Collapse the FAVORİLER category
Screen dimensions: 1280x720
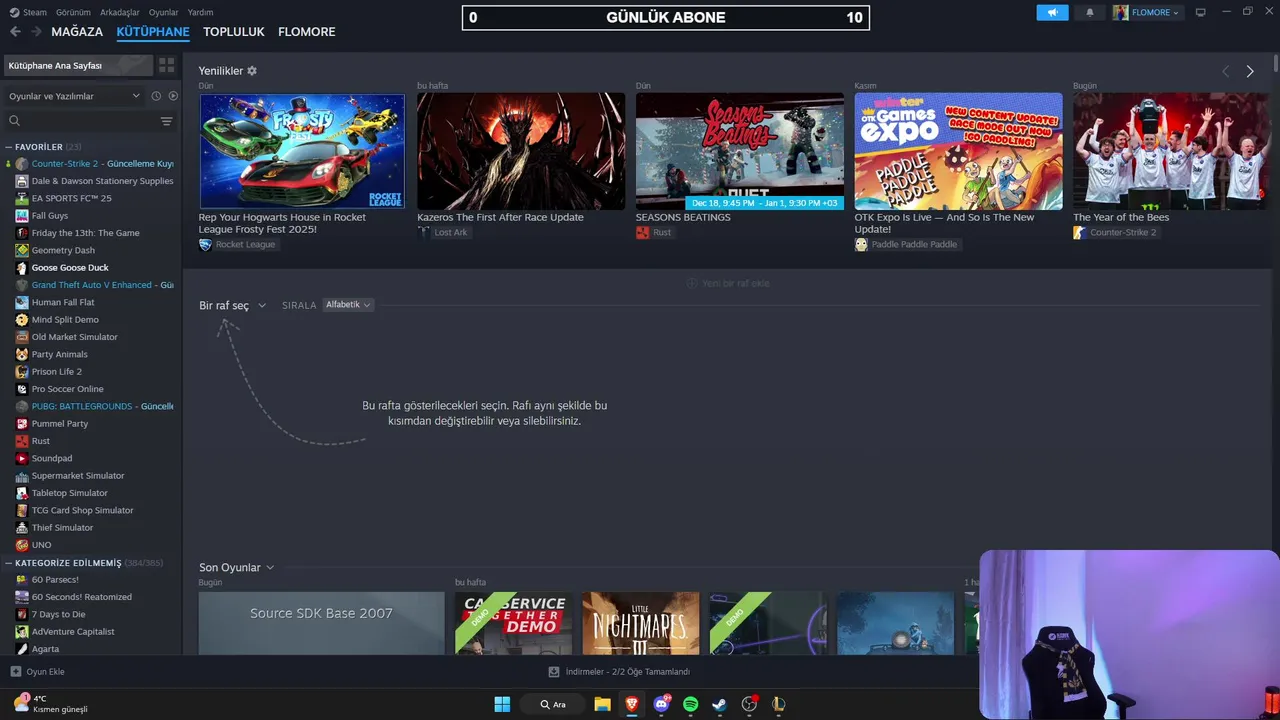[x=9, y=147]
